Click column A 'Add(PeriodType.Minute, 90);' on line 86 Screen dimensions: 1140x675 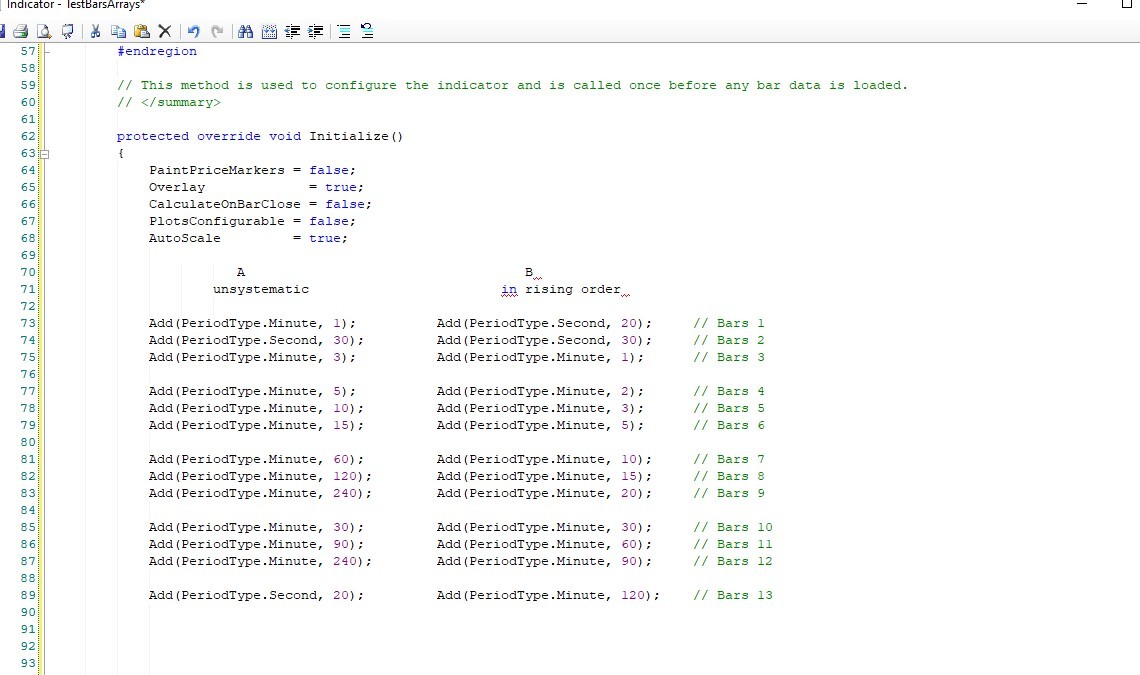(256, 544)
